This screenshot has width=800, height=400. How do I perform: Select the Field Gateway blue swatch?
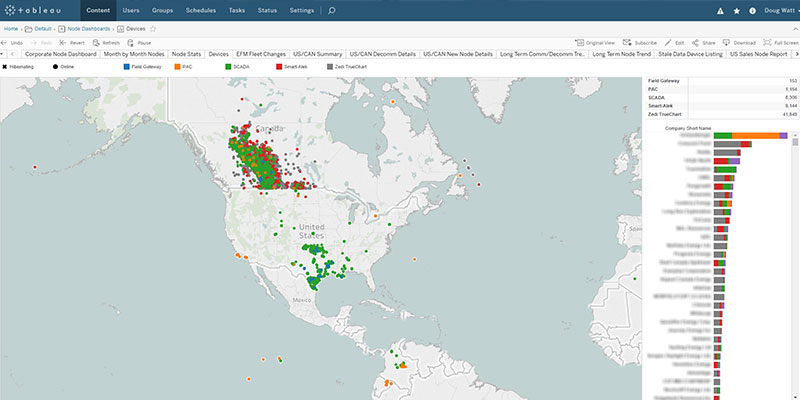tap(127, 66)
